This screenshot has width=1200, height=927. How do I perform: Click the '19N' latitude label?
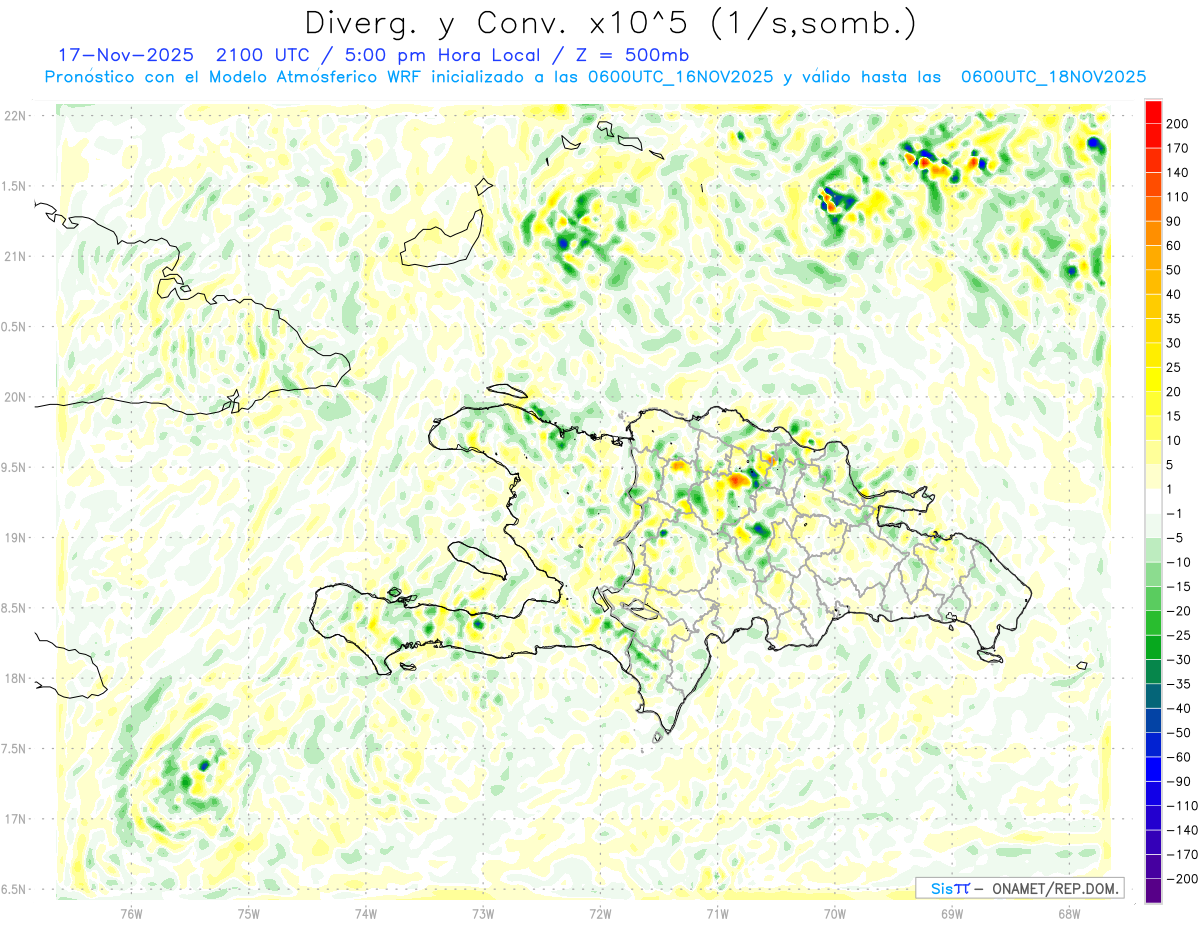(14, 538)
